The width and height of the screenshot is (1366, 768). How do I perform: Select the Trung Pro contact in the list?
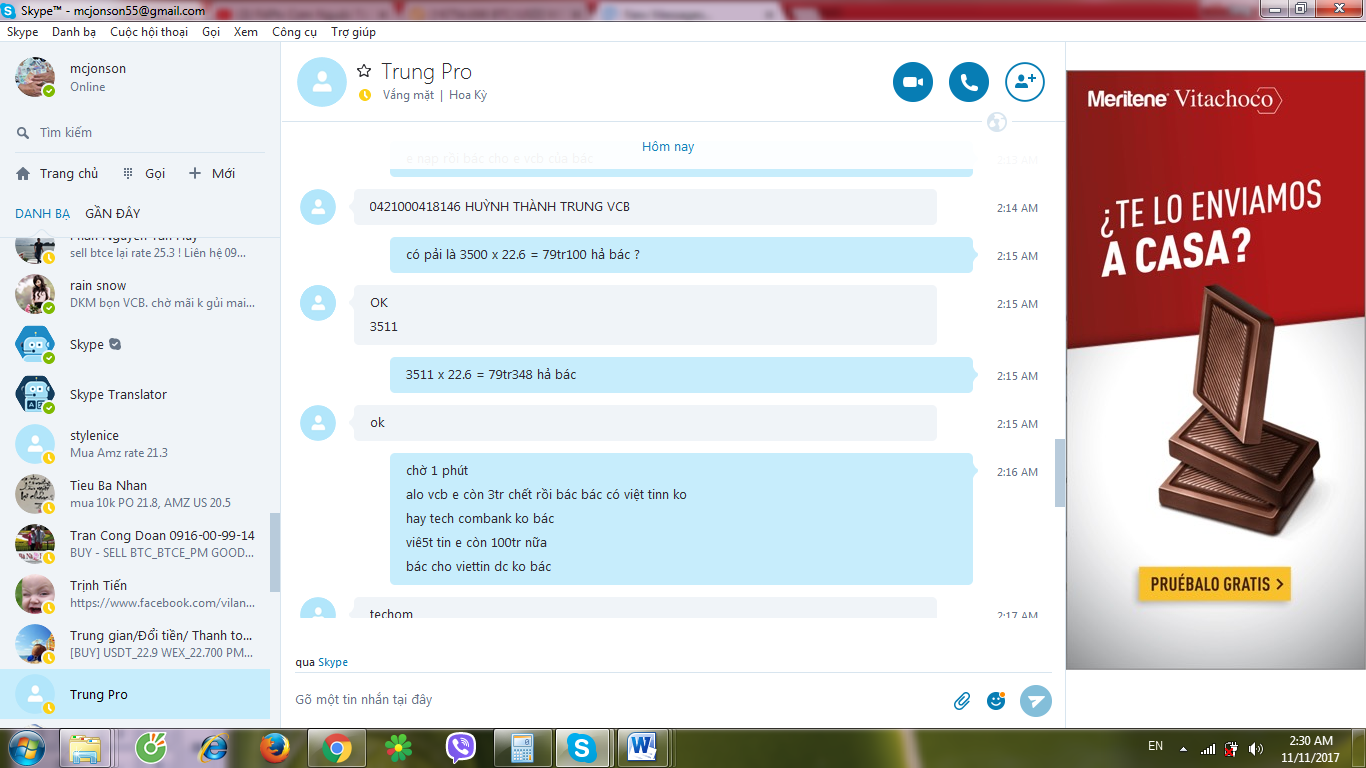coord(135,694)
